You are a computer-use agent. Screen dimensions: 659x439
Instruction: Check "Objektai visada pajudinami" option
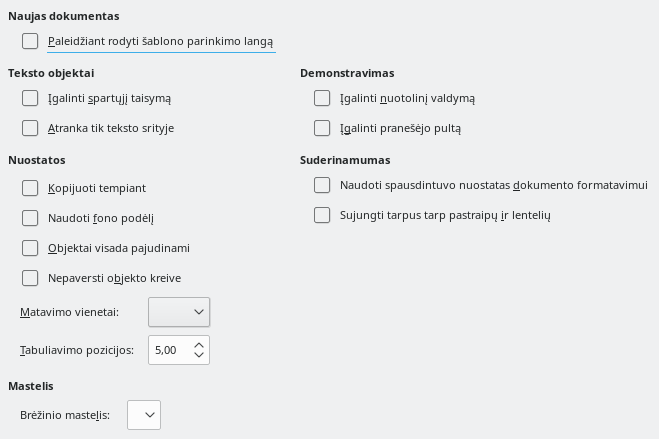click(x=30, y=248)
